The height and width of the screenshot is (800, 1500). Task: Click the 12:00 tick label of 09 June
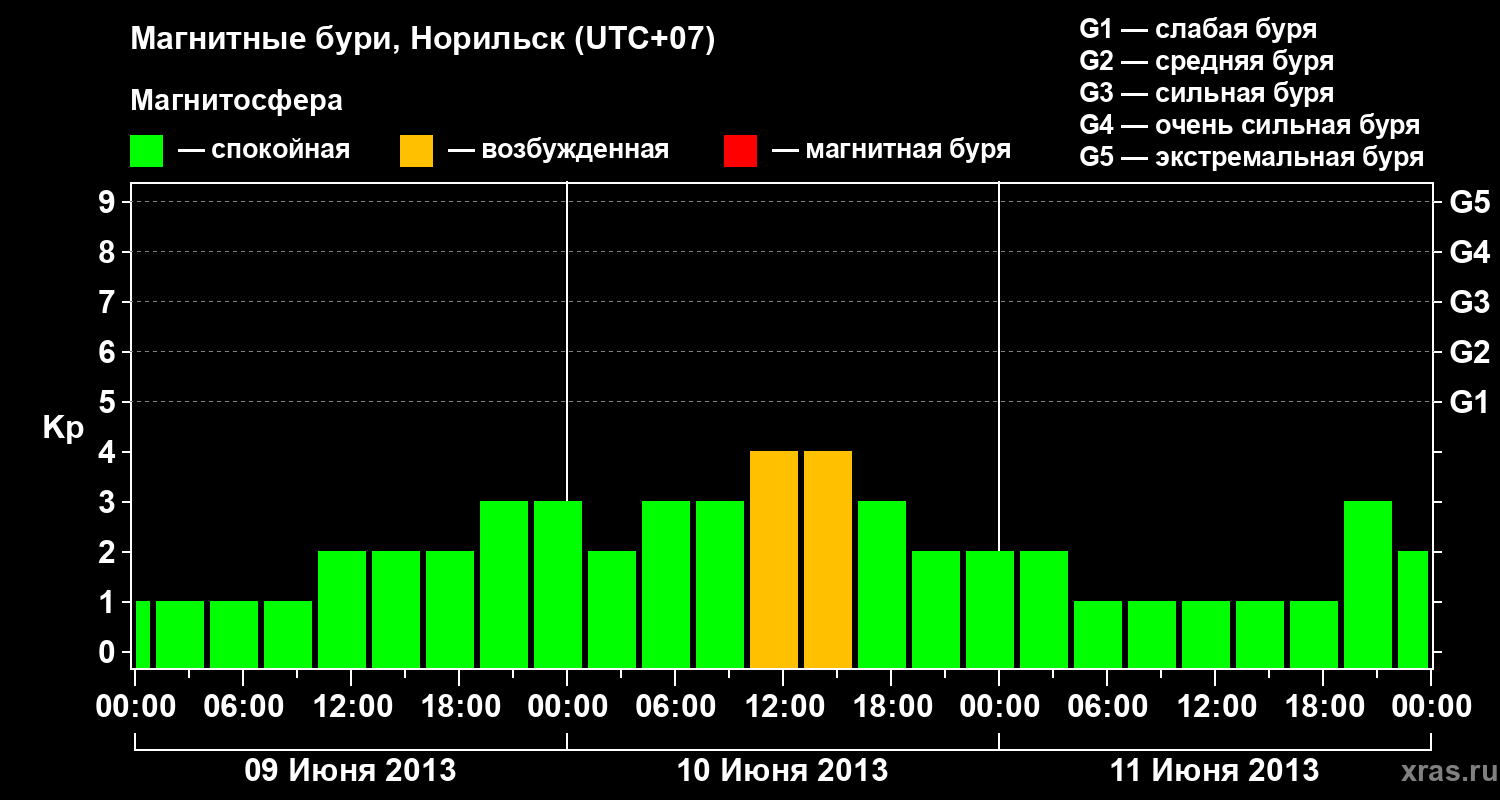click(x=351, y=706)
